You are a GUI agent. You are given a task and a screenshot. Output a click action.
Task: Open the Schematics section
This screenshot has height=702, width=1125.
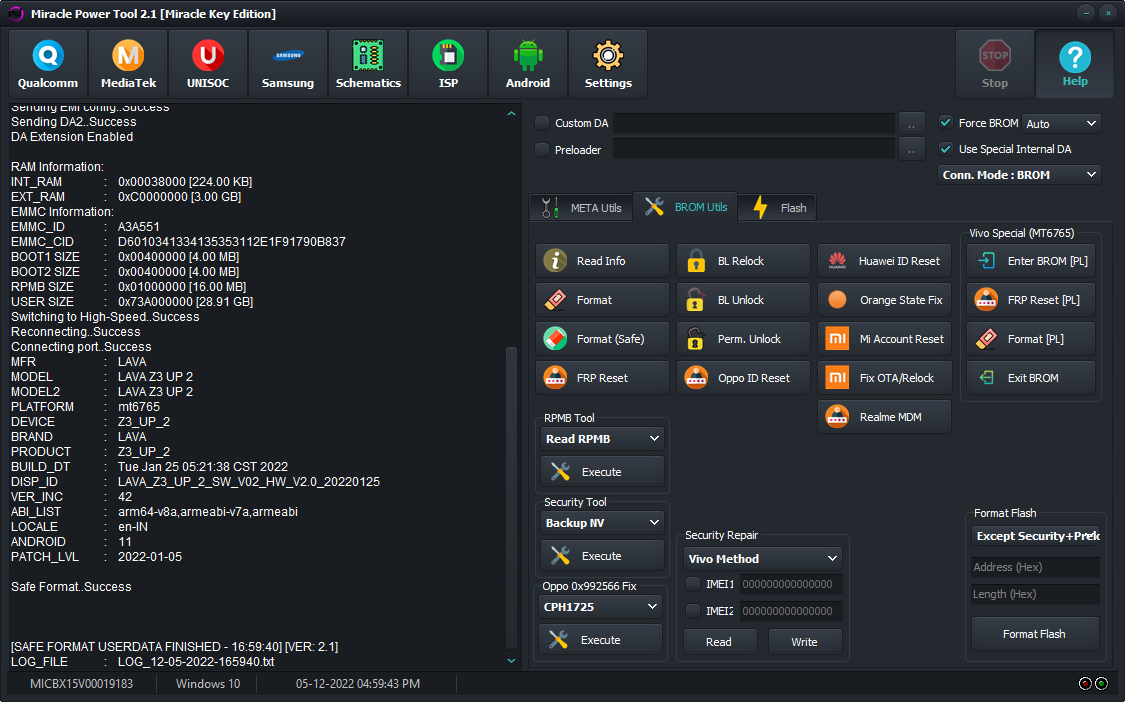point(368,65)
